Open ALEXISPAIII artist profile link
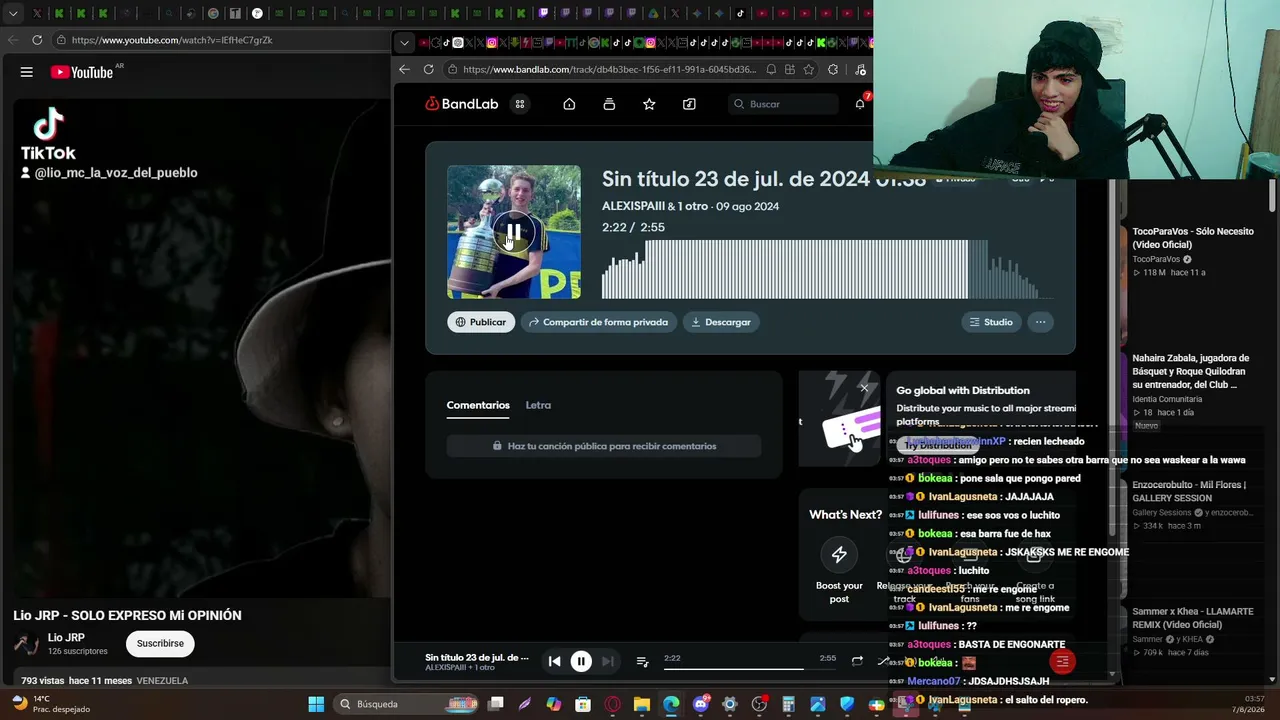This screenshot has width=1280, height=720. click(x=633, y=206)
